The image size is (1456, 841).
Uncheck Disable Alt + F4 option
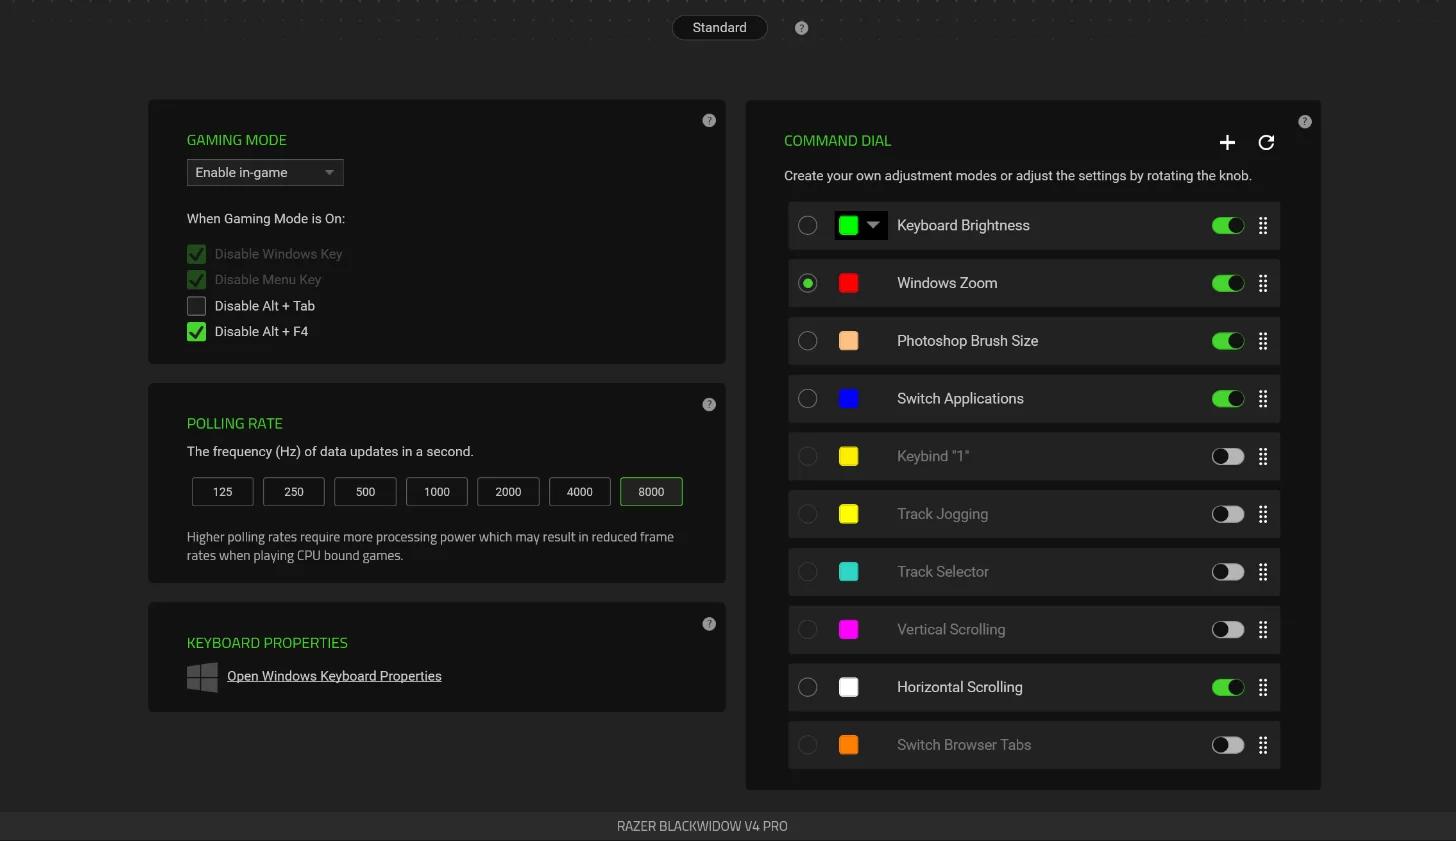click(x=196, y=332)
